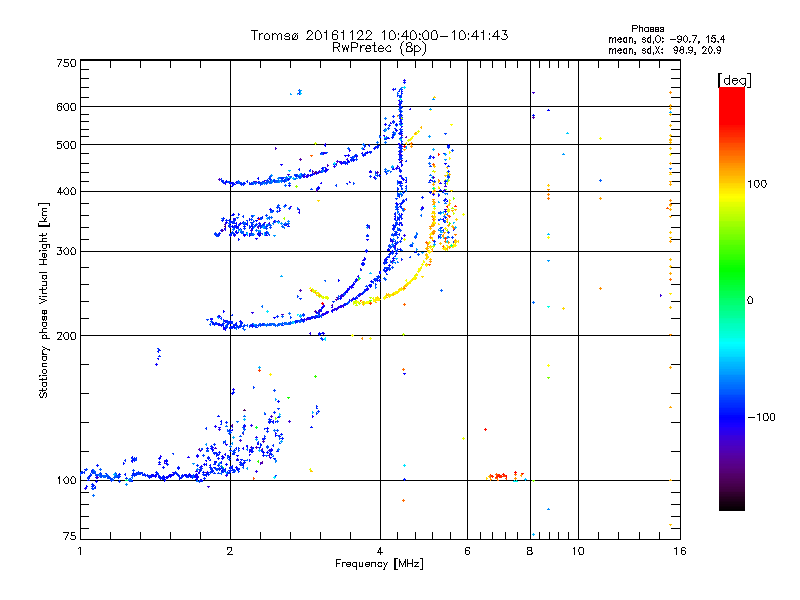
Task: Click the x-axis tick label '6'
Action: point(467,551)
